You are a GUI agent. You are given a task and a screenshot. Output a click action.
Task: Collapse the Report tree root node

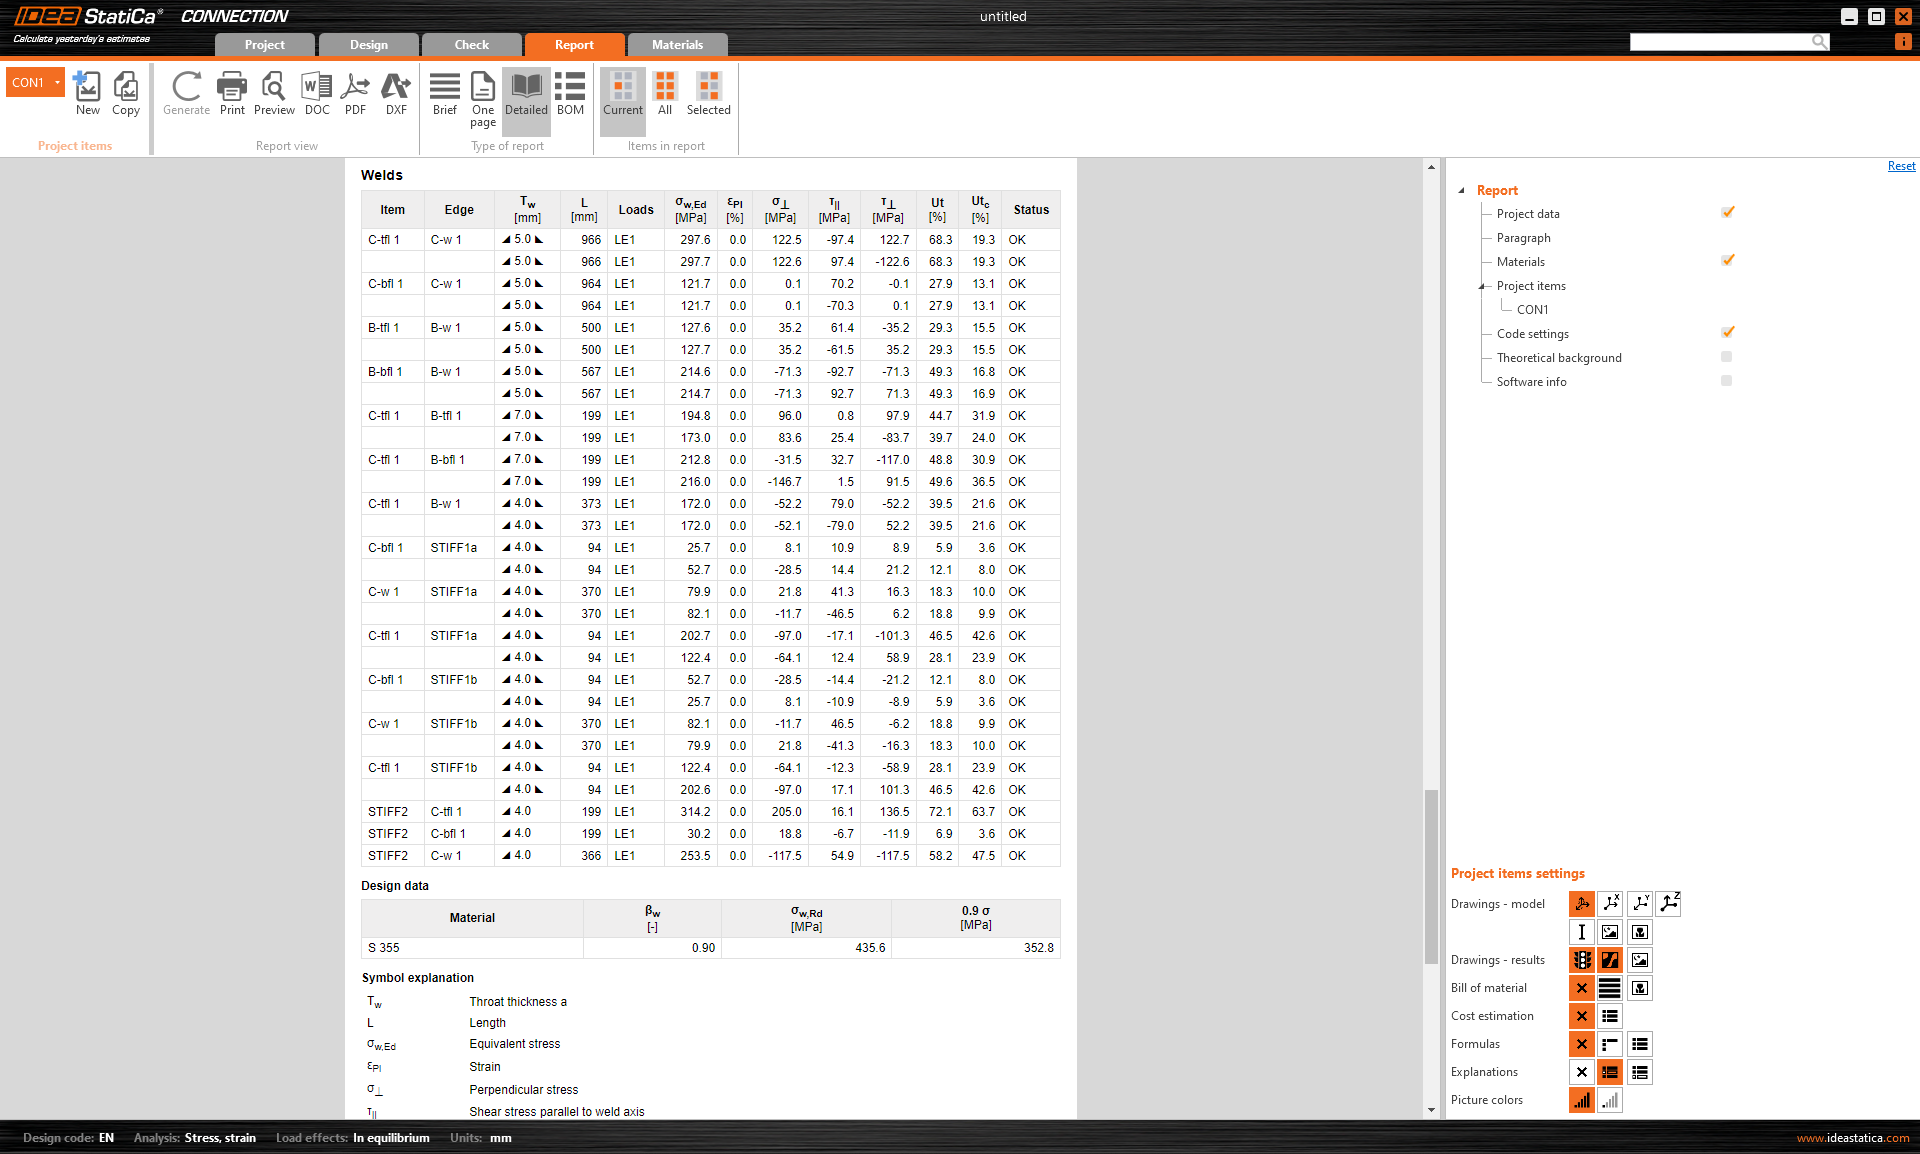pos(1461,190)
